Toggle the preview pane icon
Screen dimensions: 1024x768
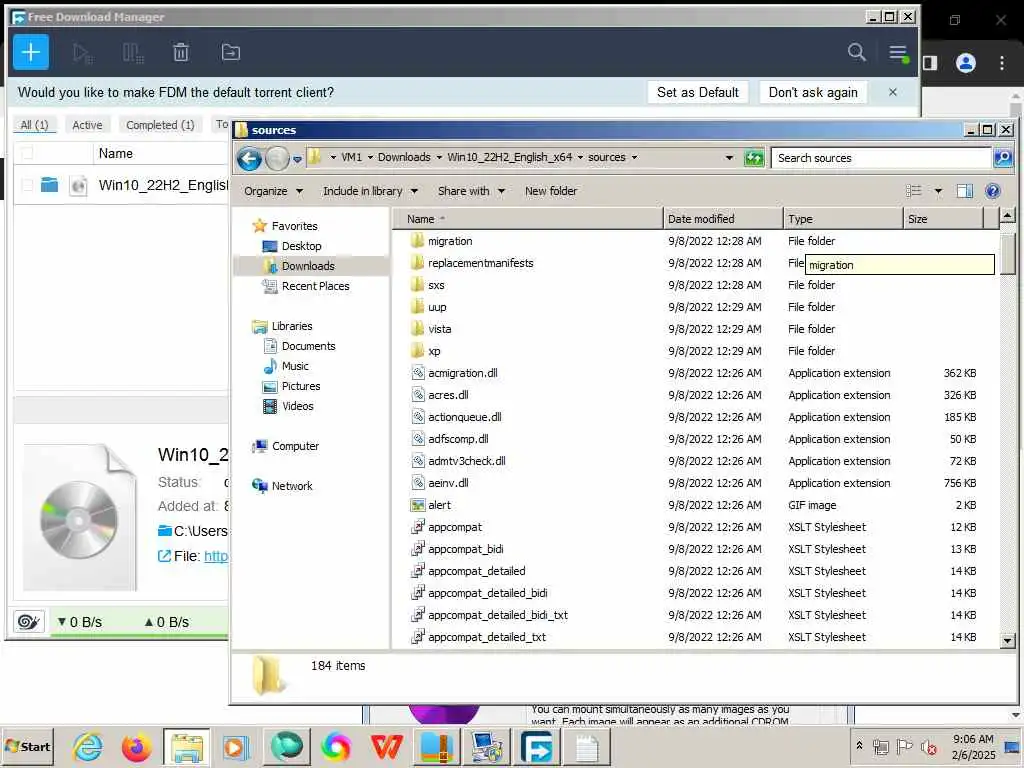tap(965, 191)
